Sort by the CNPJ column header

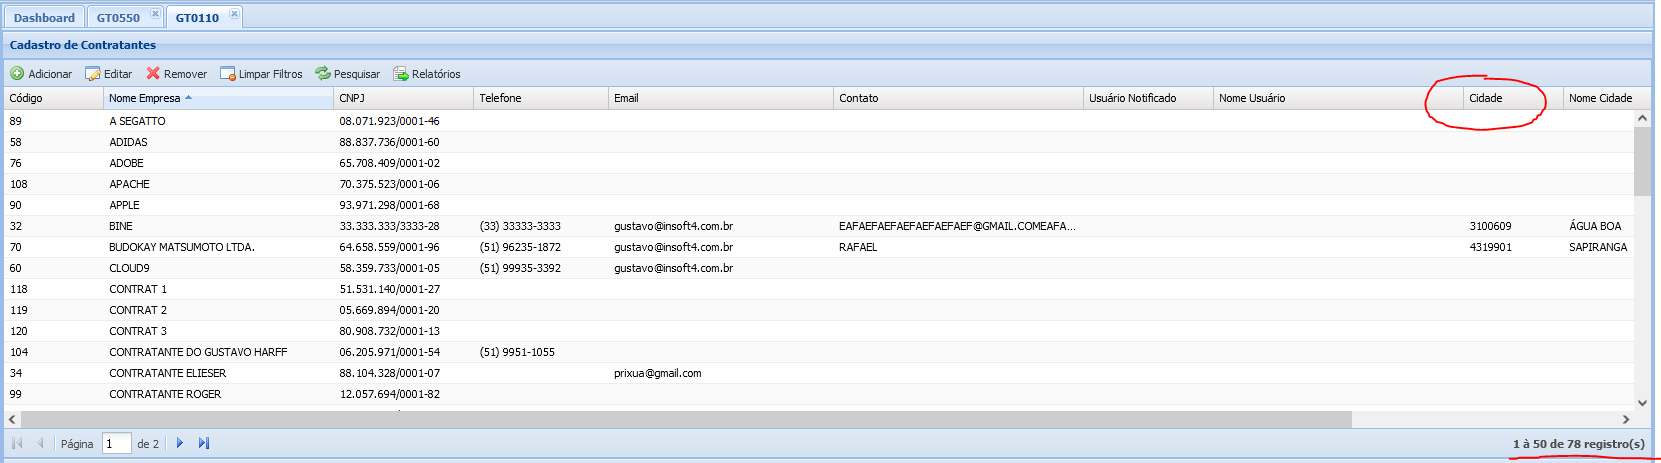(x=403, y=98)
